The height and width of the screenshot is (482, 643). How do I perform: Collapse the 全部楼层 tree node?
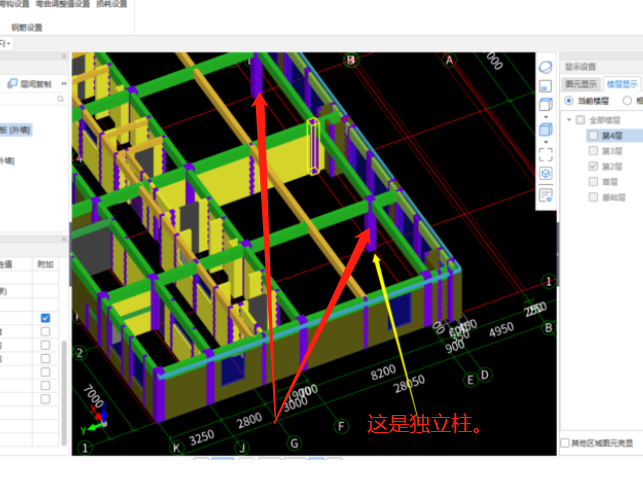tap(569, 120)
